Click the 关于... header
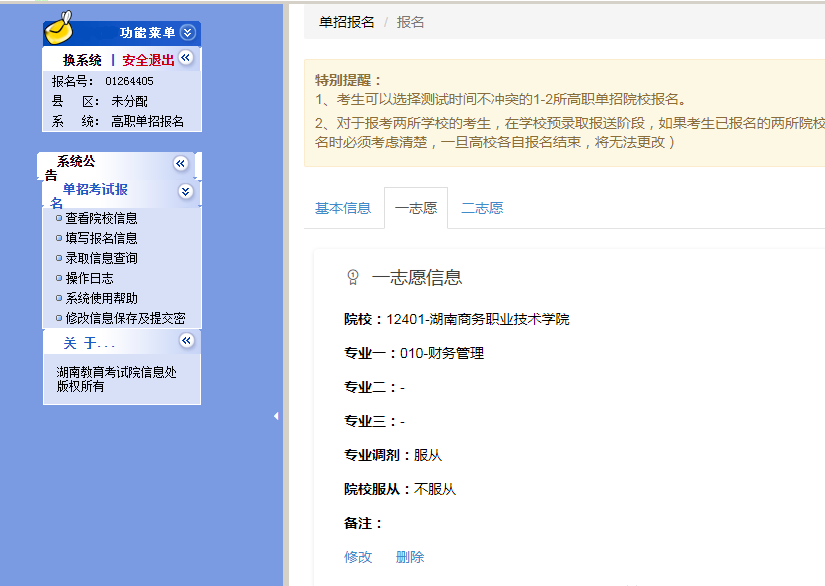 (89, 343)
